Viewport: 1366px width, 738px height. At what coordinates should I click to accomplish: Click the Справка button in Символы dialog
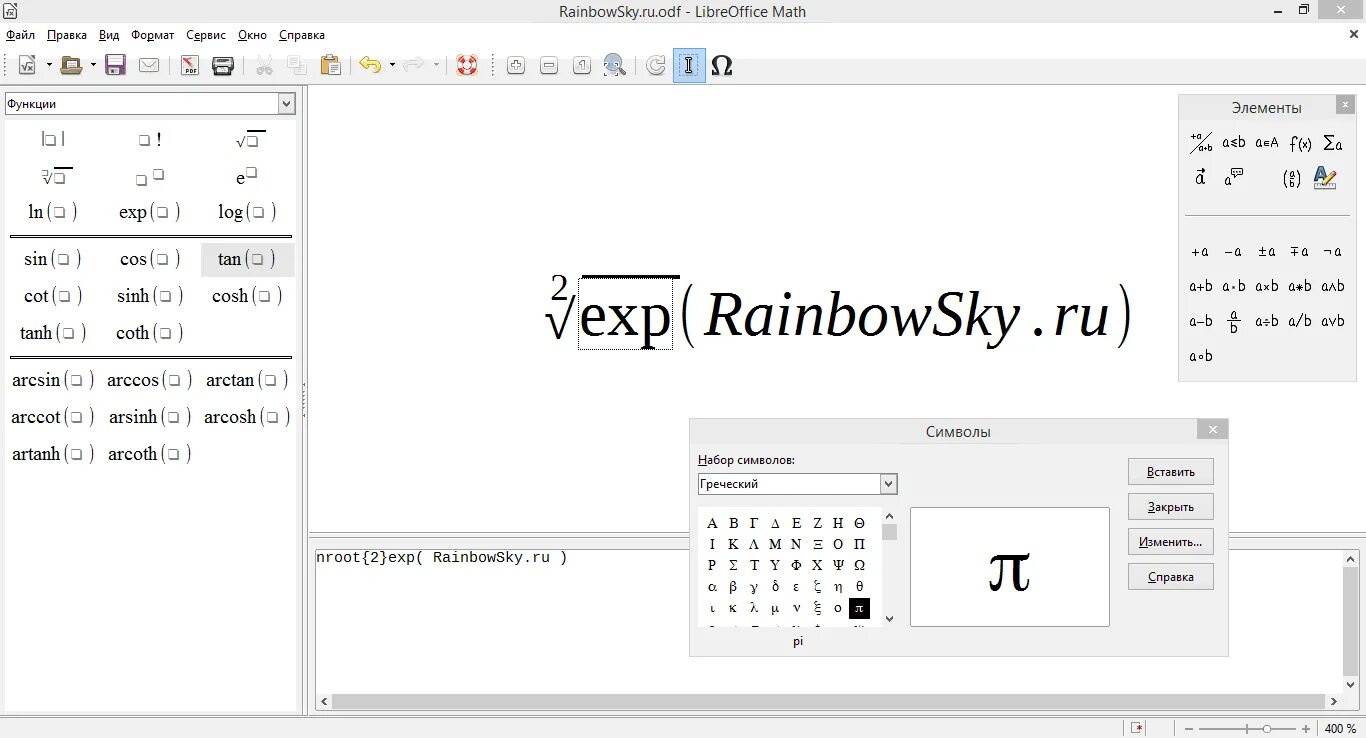1171,577
